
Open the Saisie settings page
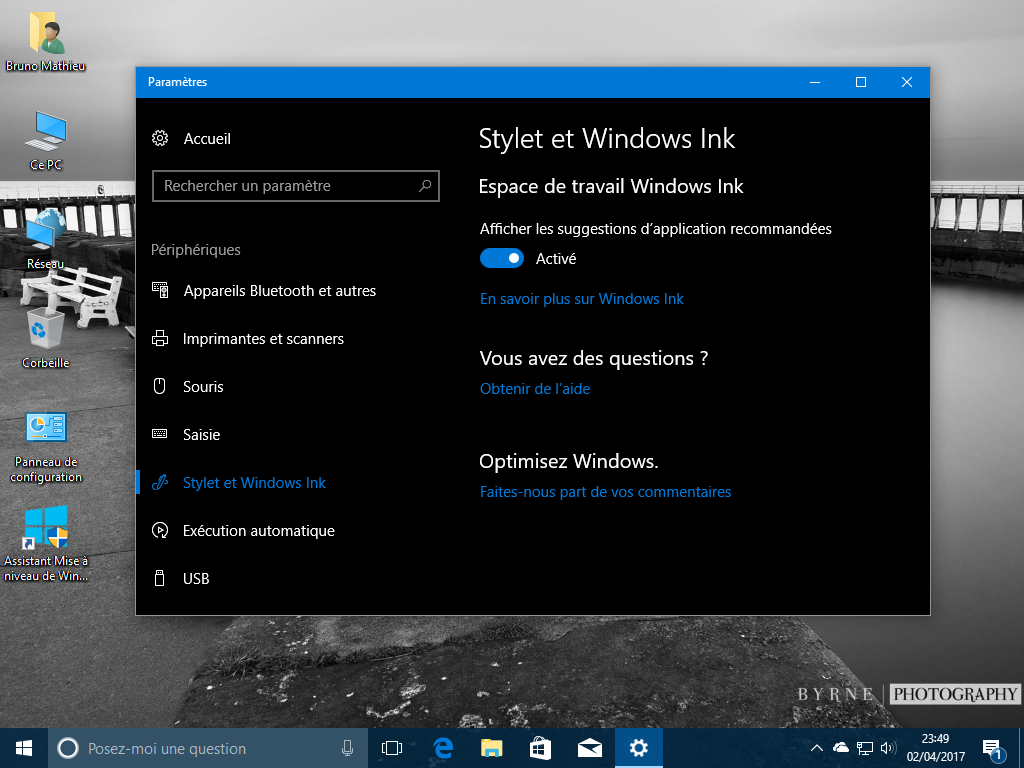[x=201, y=434]
